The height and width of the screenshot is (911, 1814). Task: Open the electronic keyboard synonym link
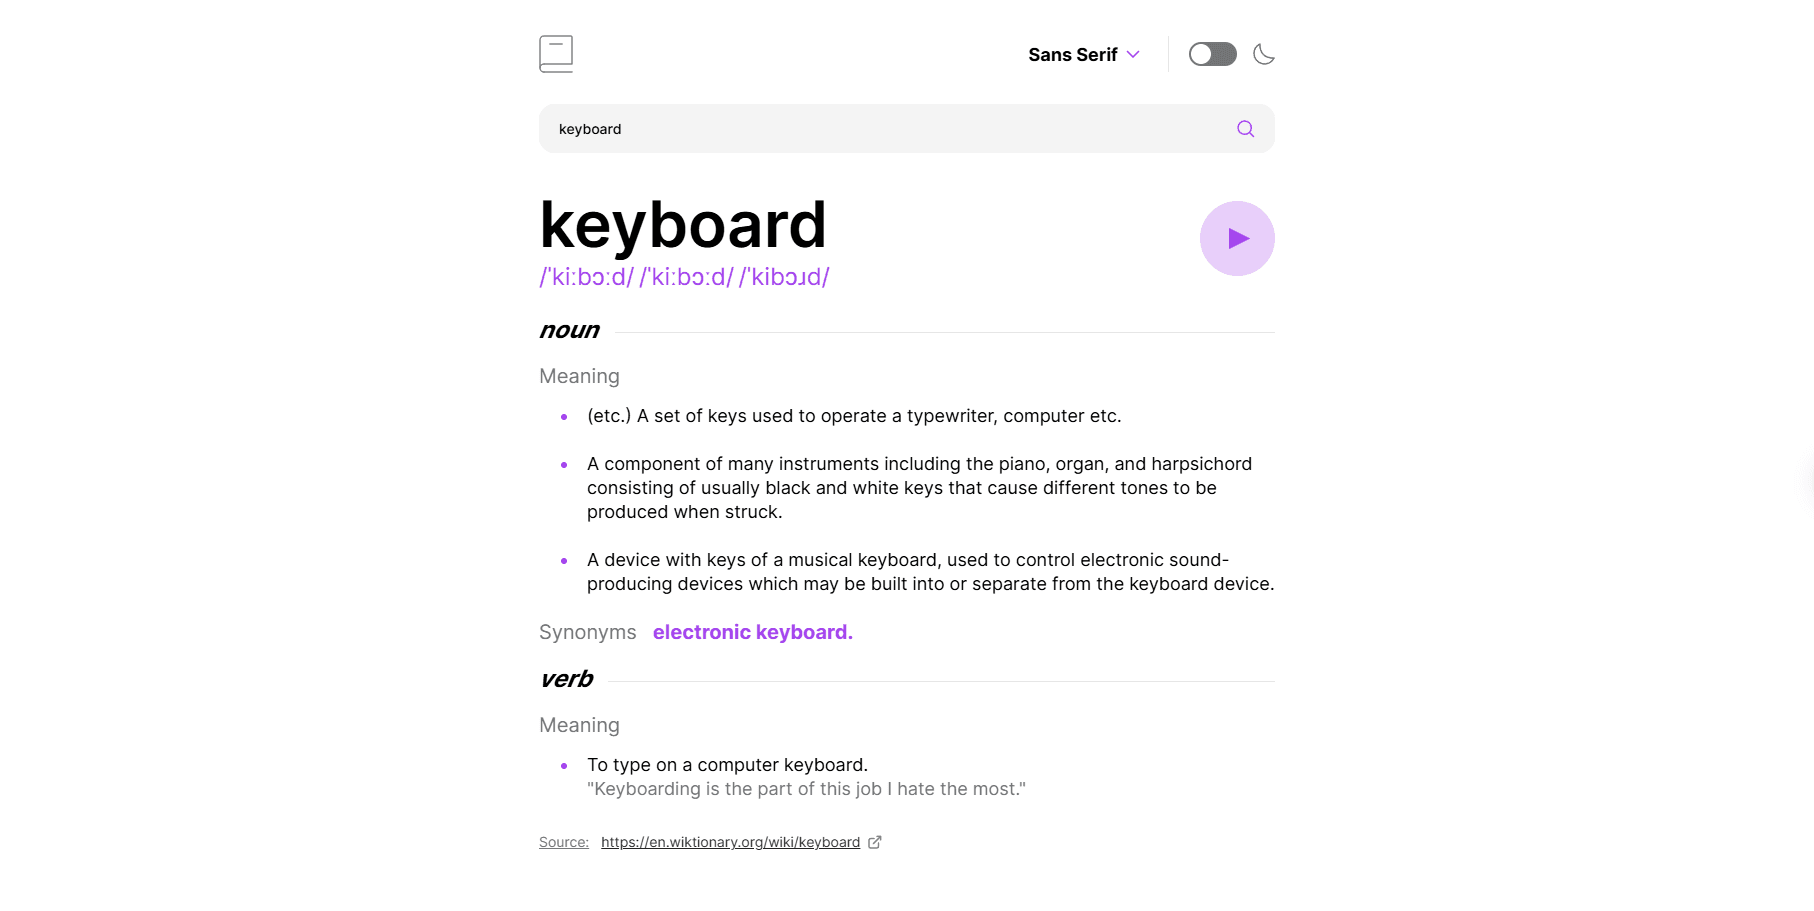pyautogui.click(x=752, y=632)
